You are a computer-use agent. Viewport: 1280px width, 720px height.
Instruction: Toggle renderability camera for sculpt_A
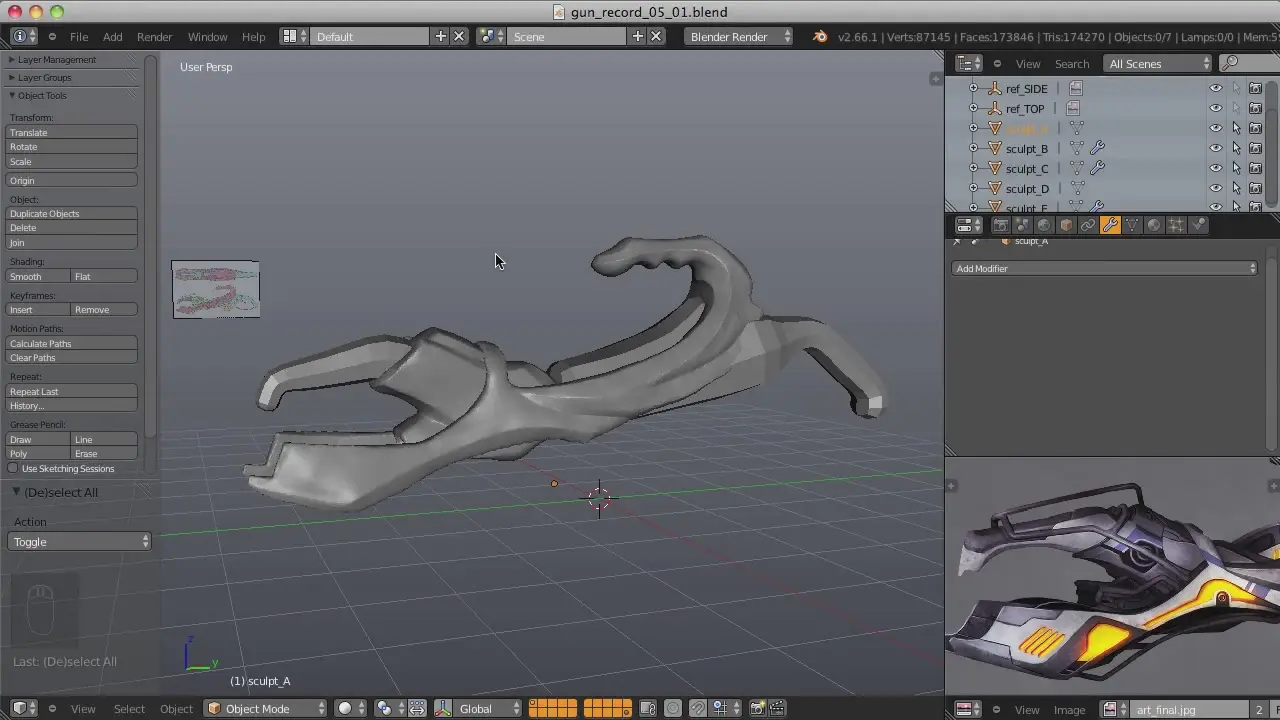[x=1255, y=128]
